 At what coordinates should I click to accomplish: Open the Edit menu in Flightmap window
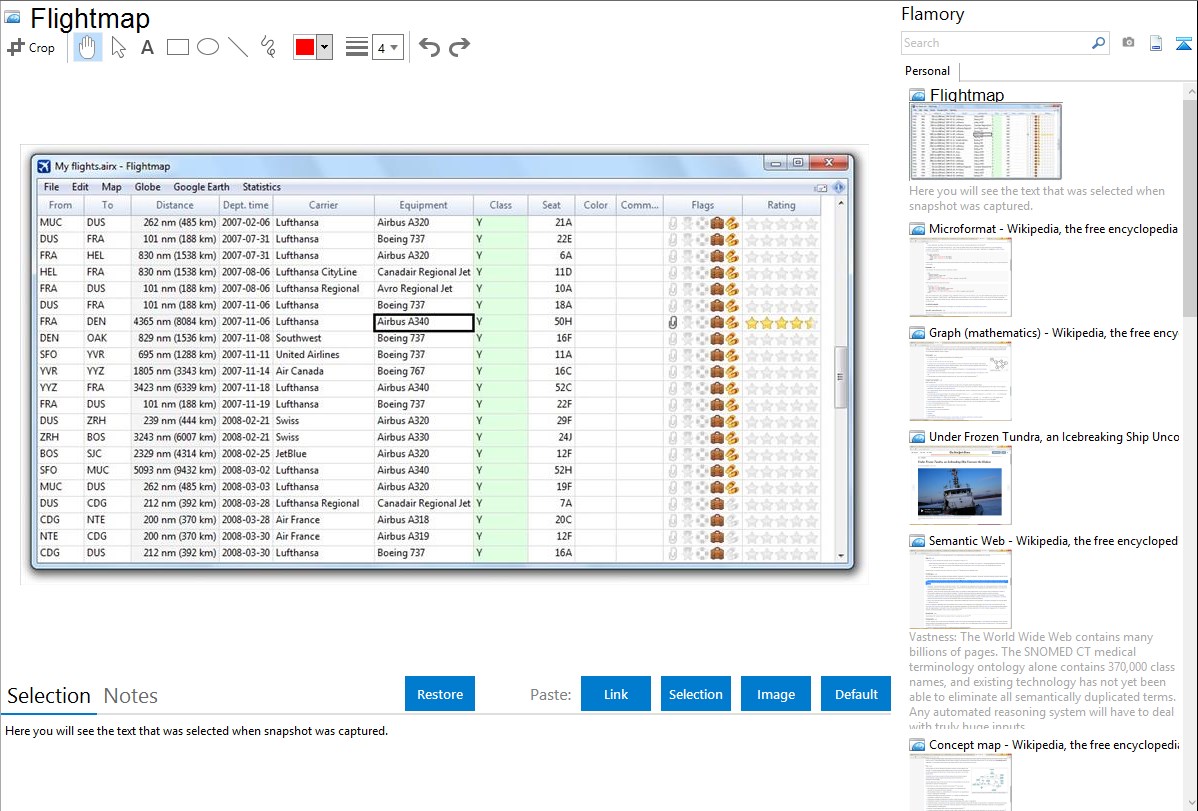pyautogui.click(x=80, y=187)
